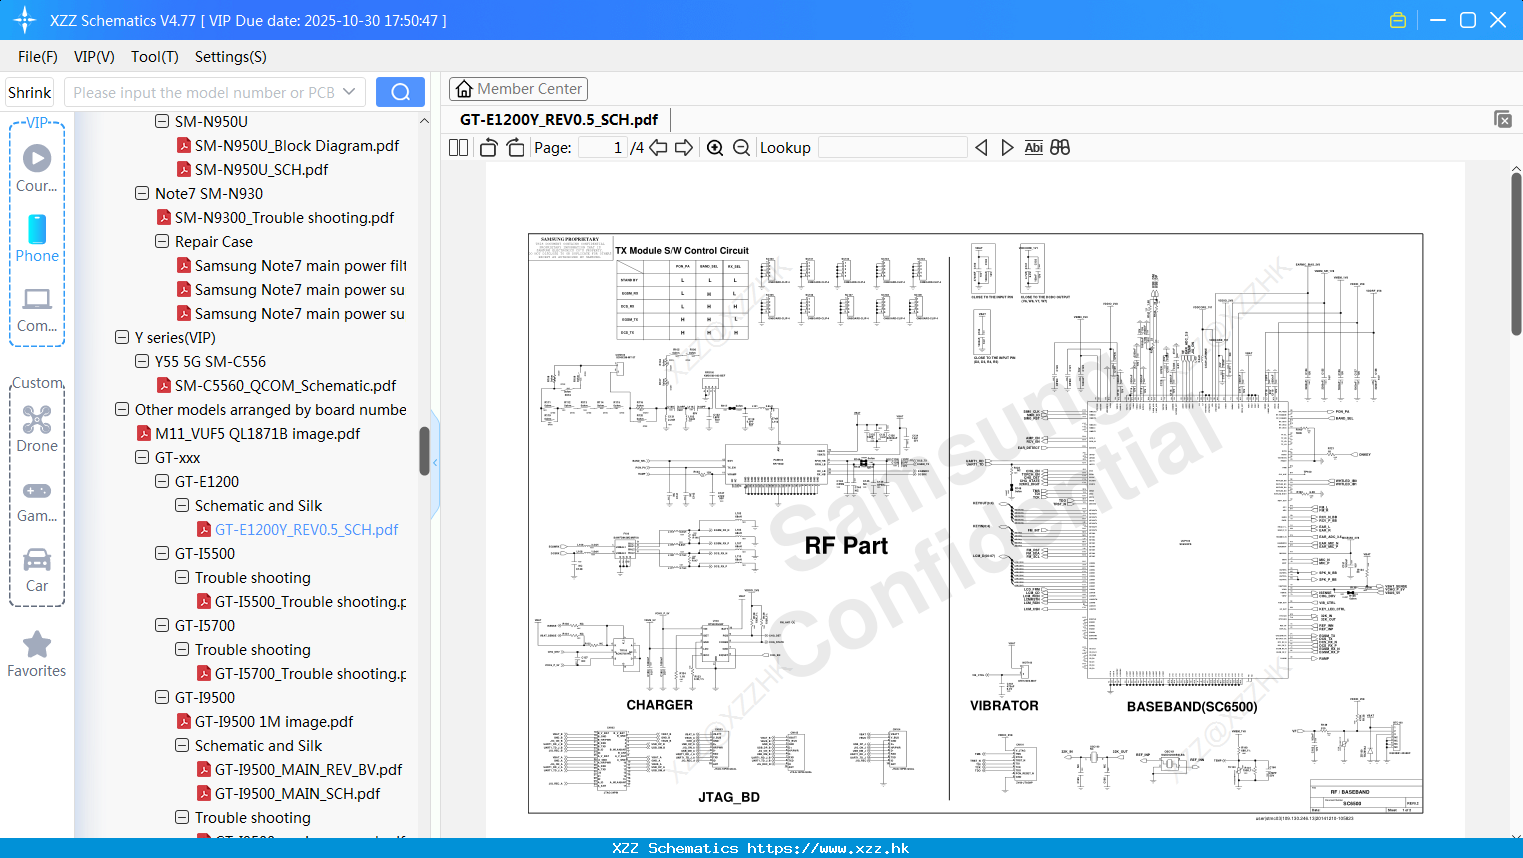
Task: Collapse the Repair Case folder
Action: click(162, 241)
